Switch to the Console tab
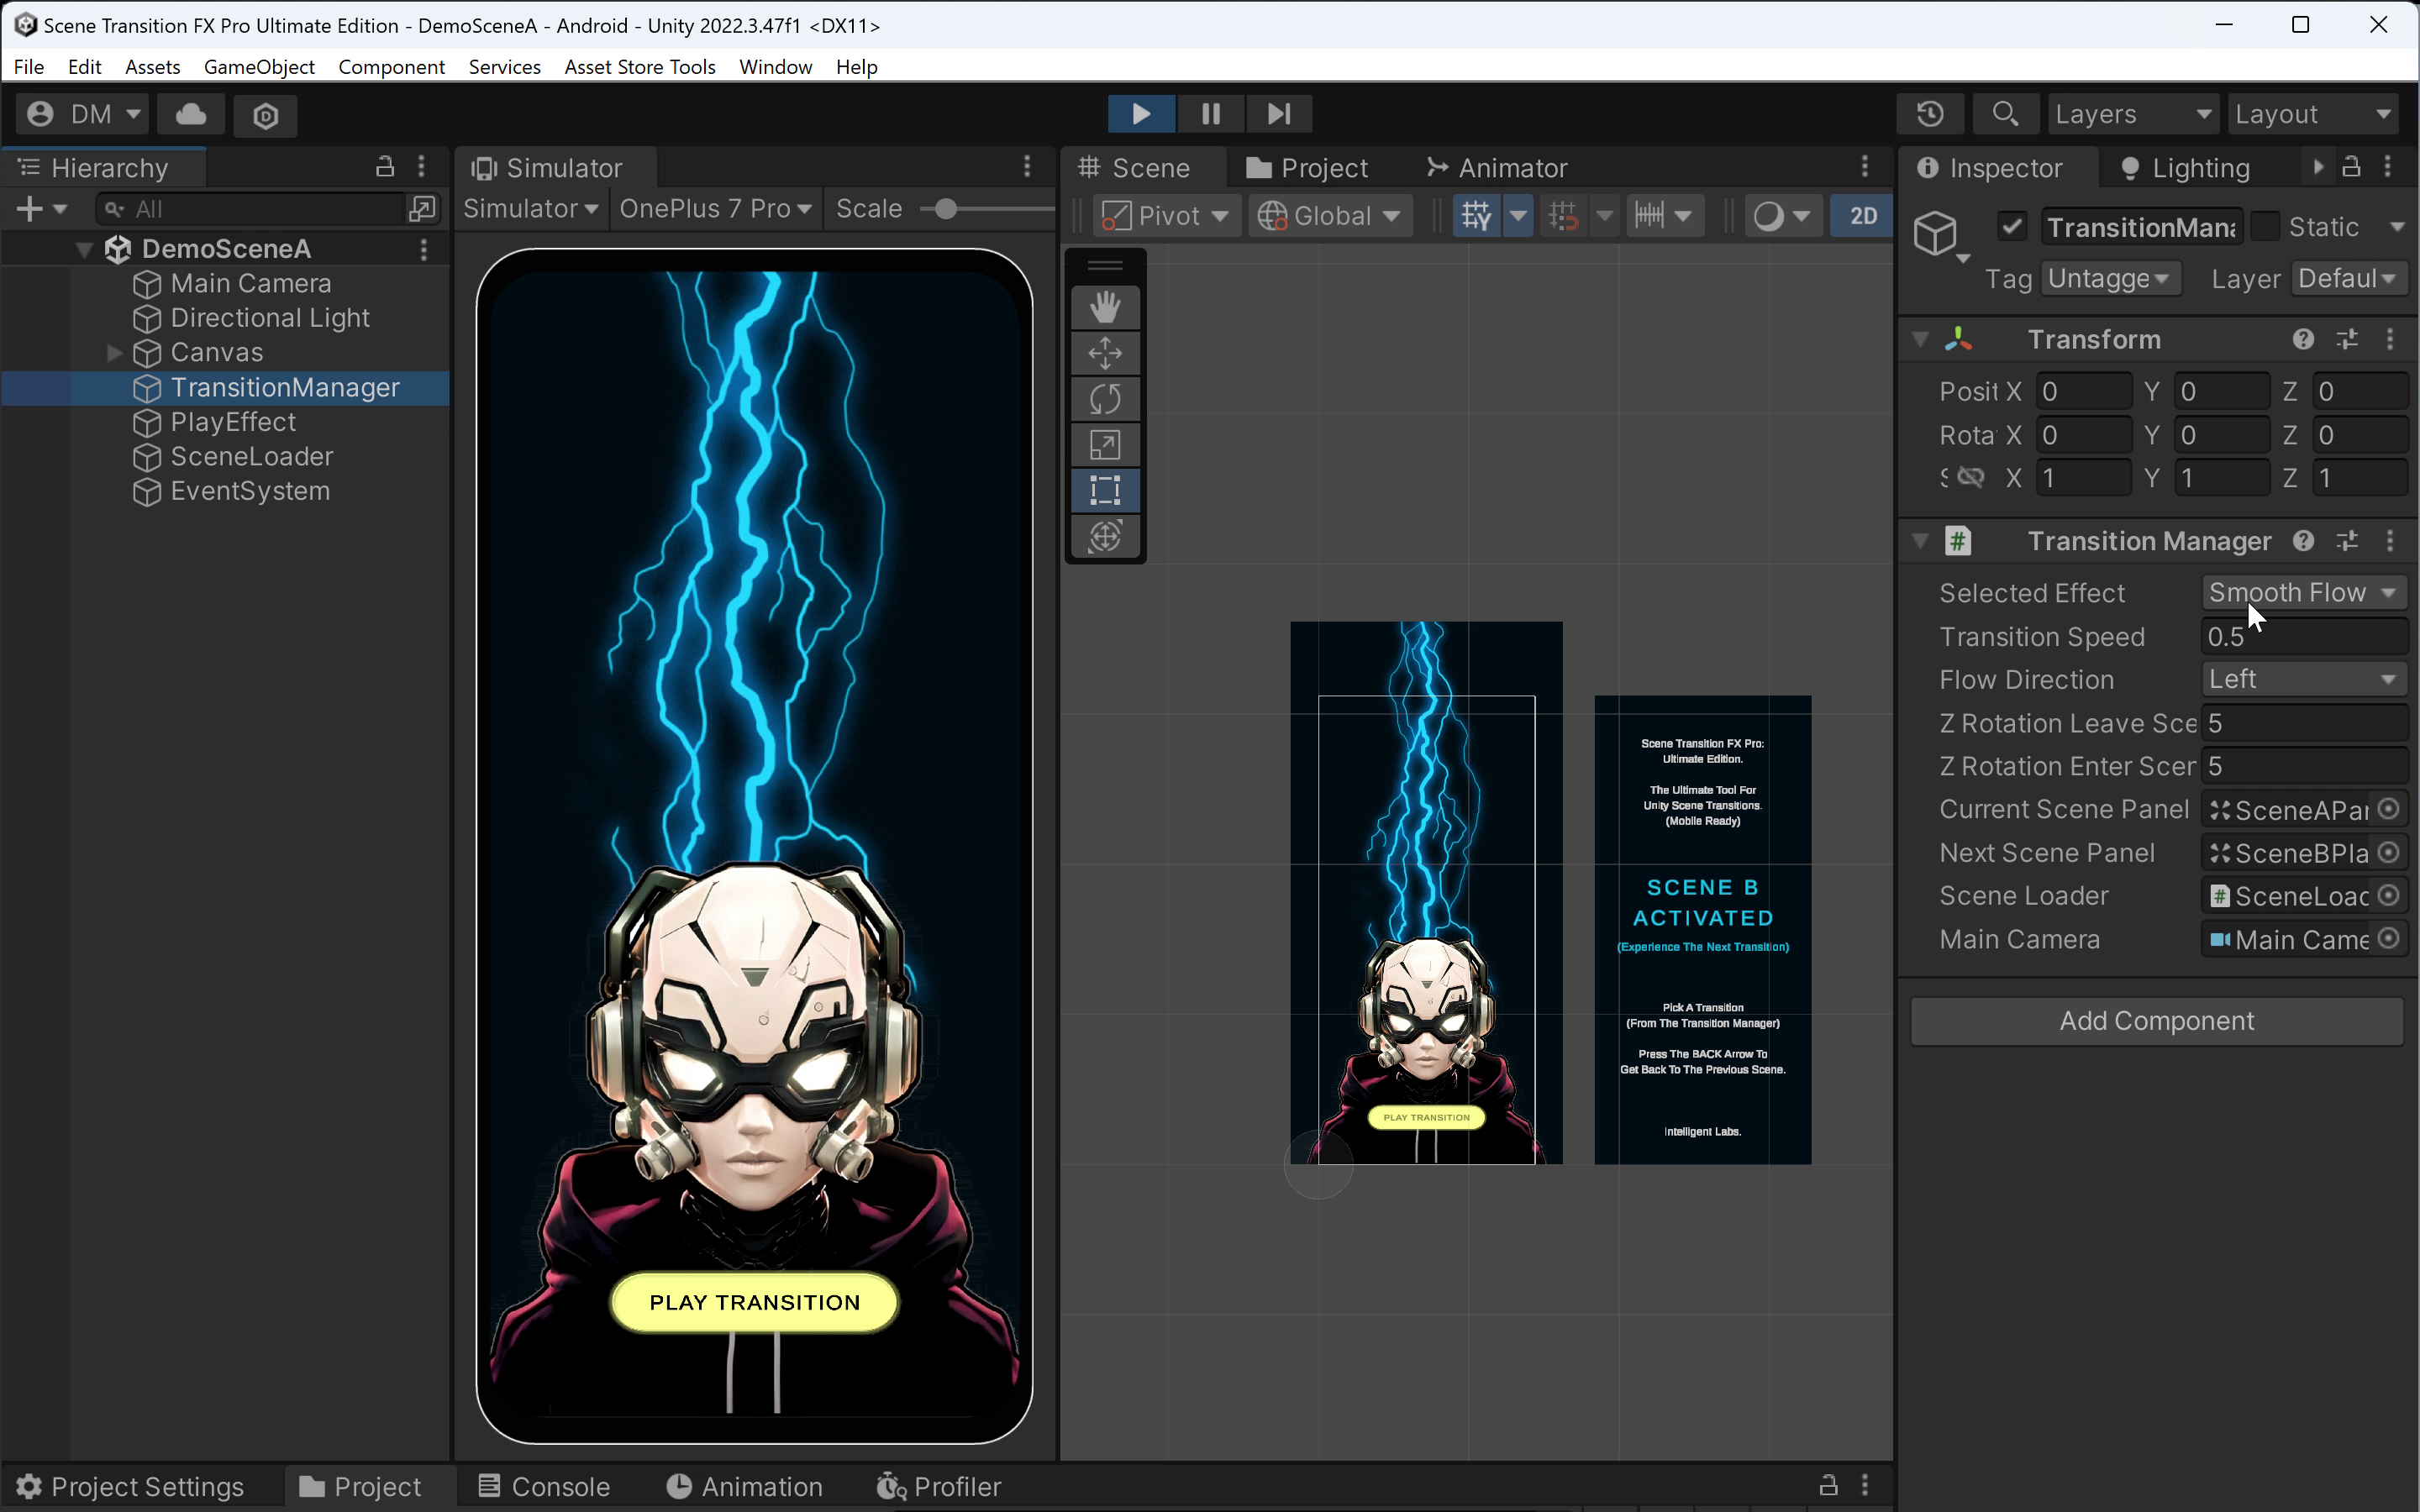The image size is (2420, 1512). (x=544, y=1487)
